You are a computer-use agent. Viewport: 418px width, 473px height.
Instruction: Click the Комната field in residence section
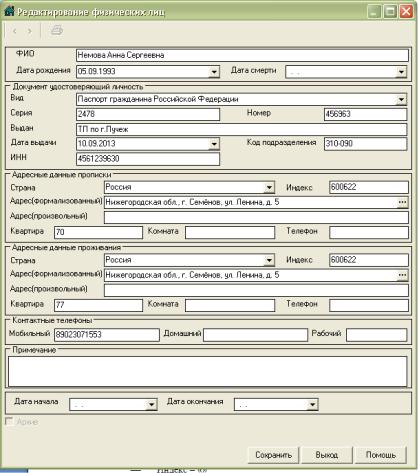click(230, 305)
